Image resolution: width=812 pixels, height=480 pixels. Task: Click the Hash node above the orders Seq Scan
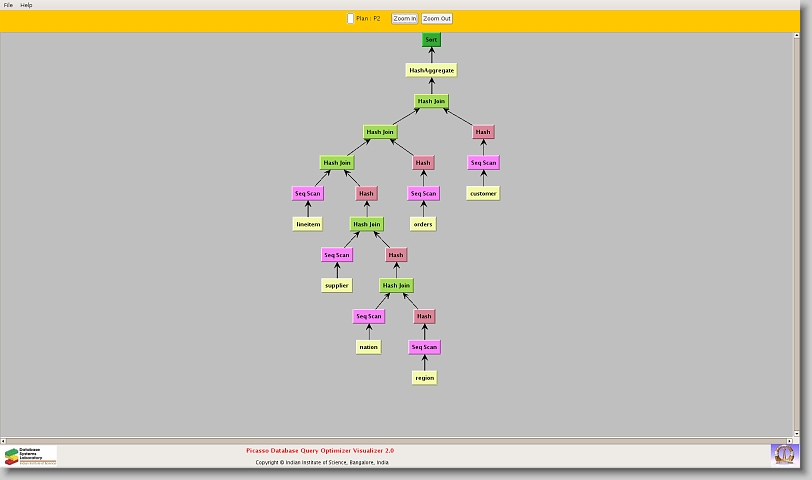pyautogui.click(x=423, y=163)
